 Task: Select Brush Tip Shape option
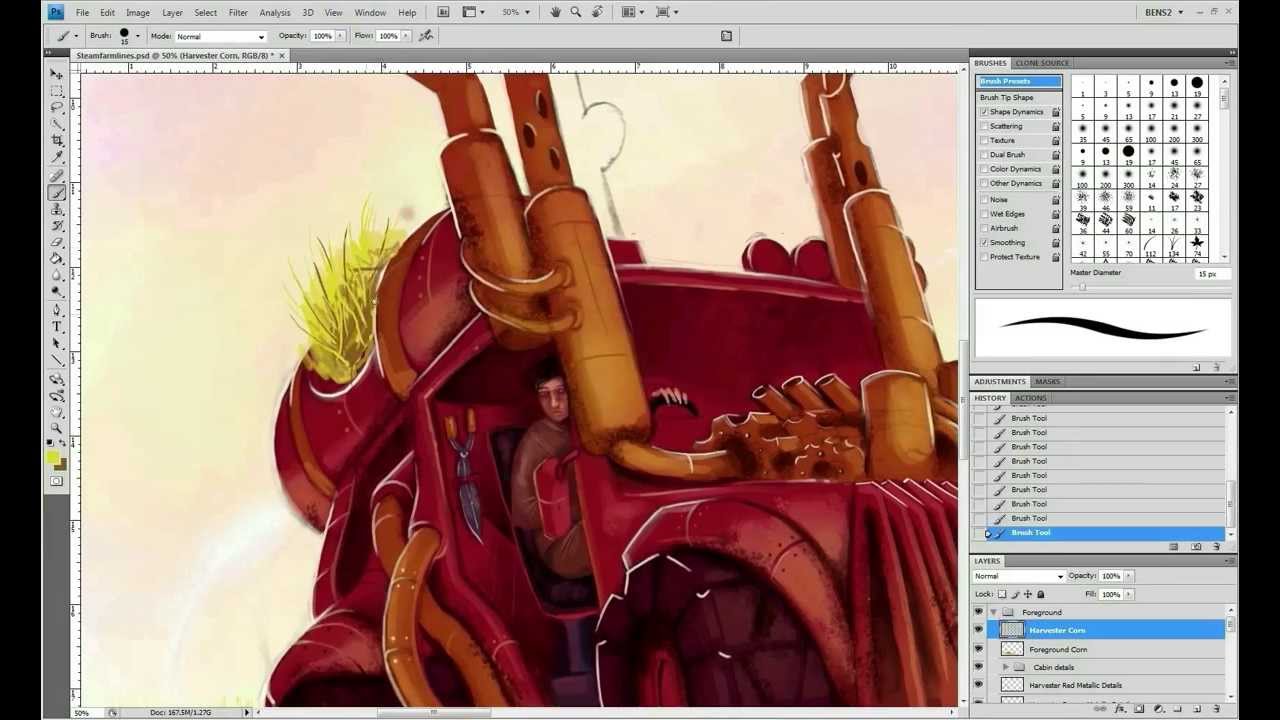[x=1007, y=98]
